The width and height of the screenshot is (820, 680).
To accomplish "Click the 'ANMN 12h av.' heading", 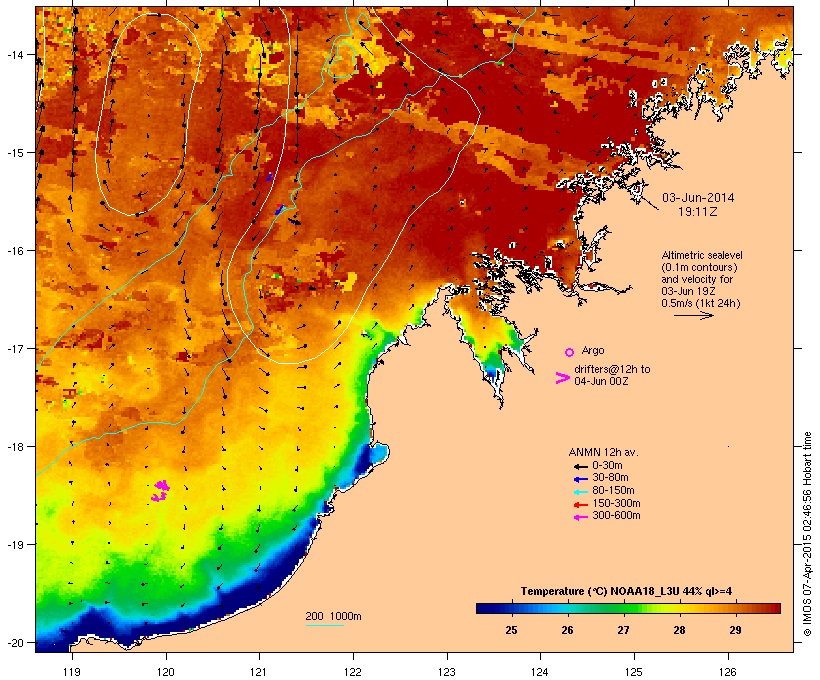I will click(x=603, y=452).
